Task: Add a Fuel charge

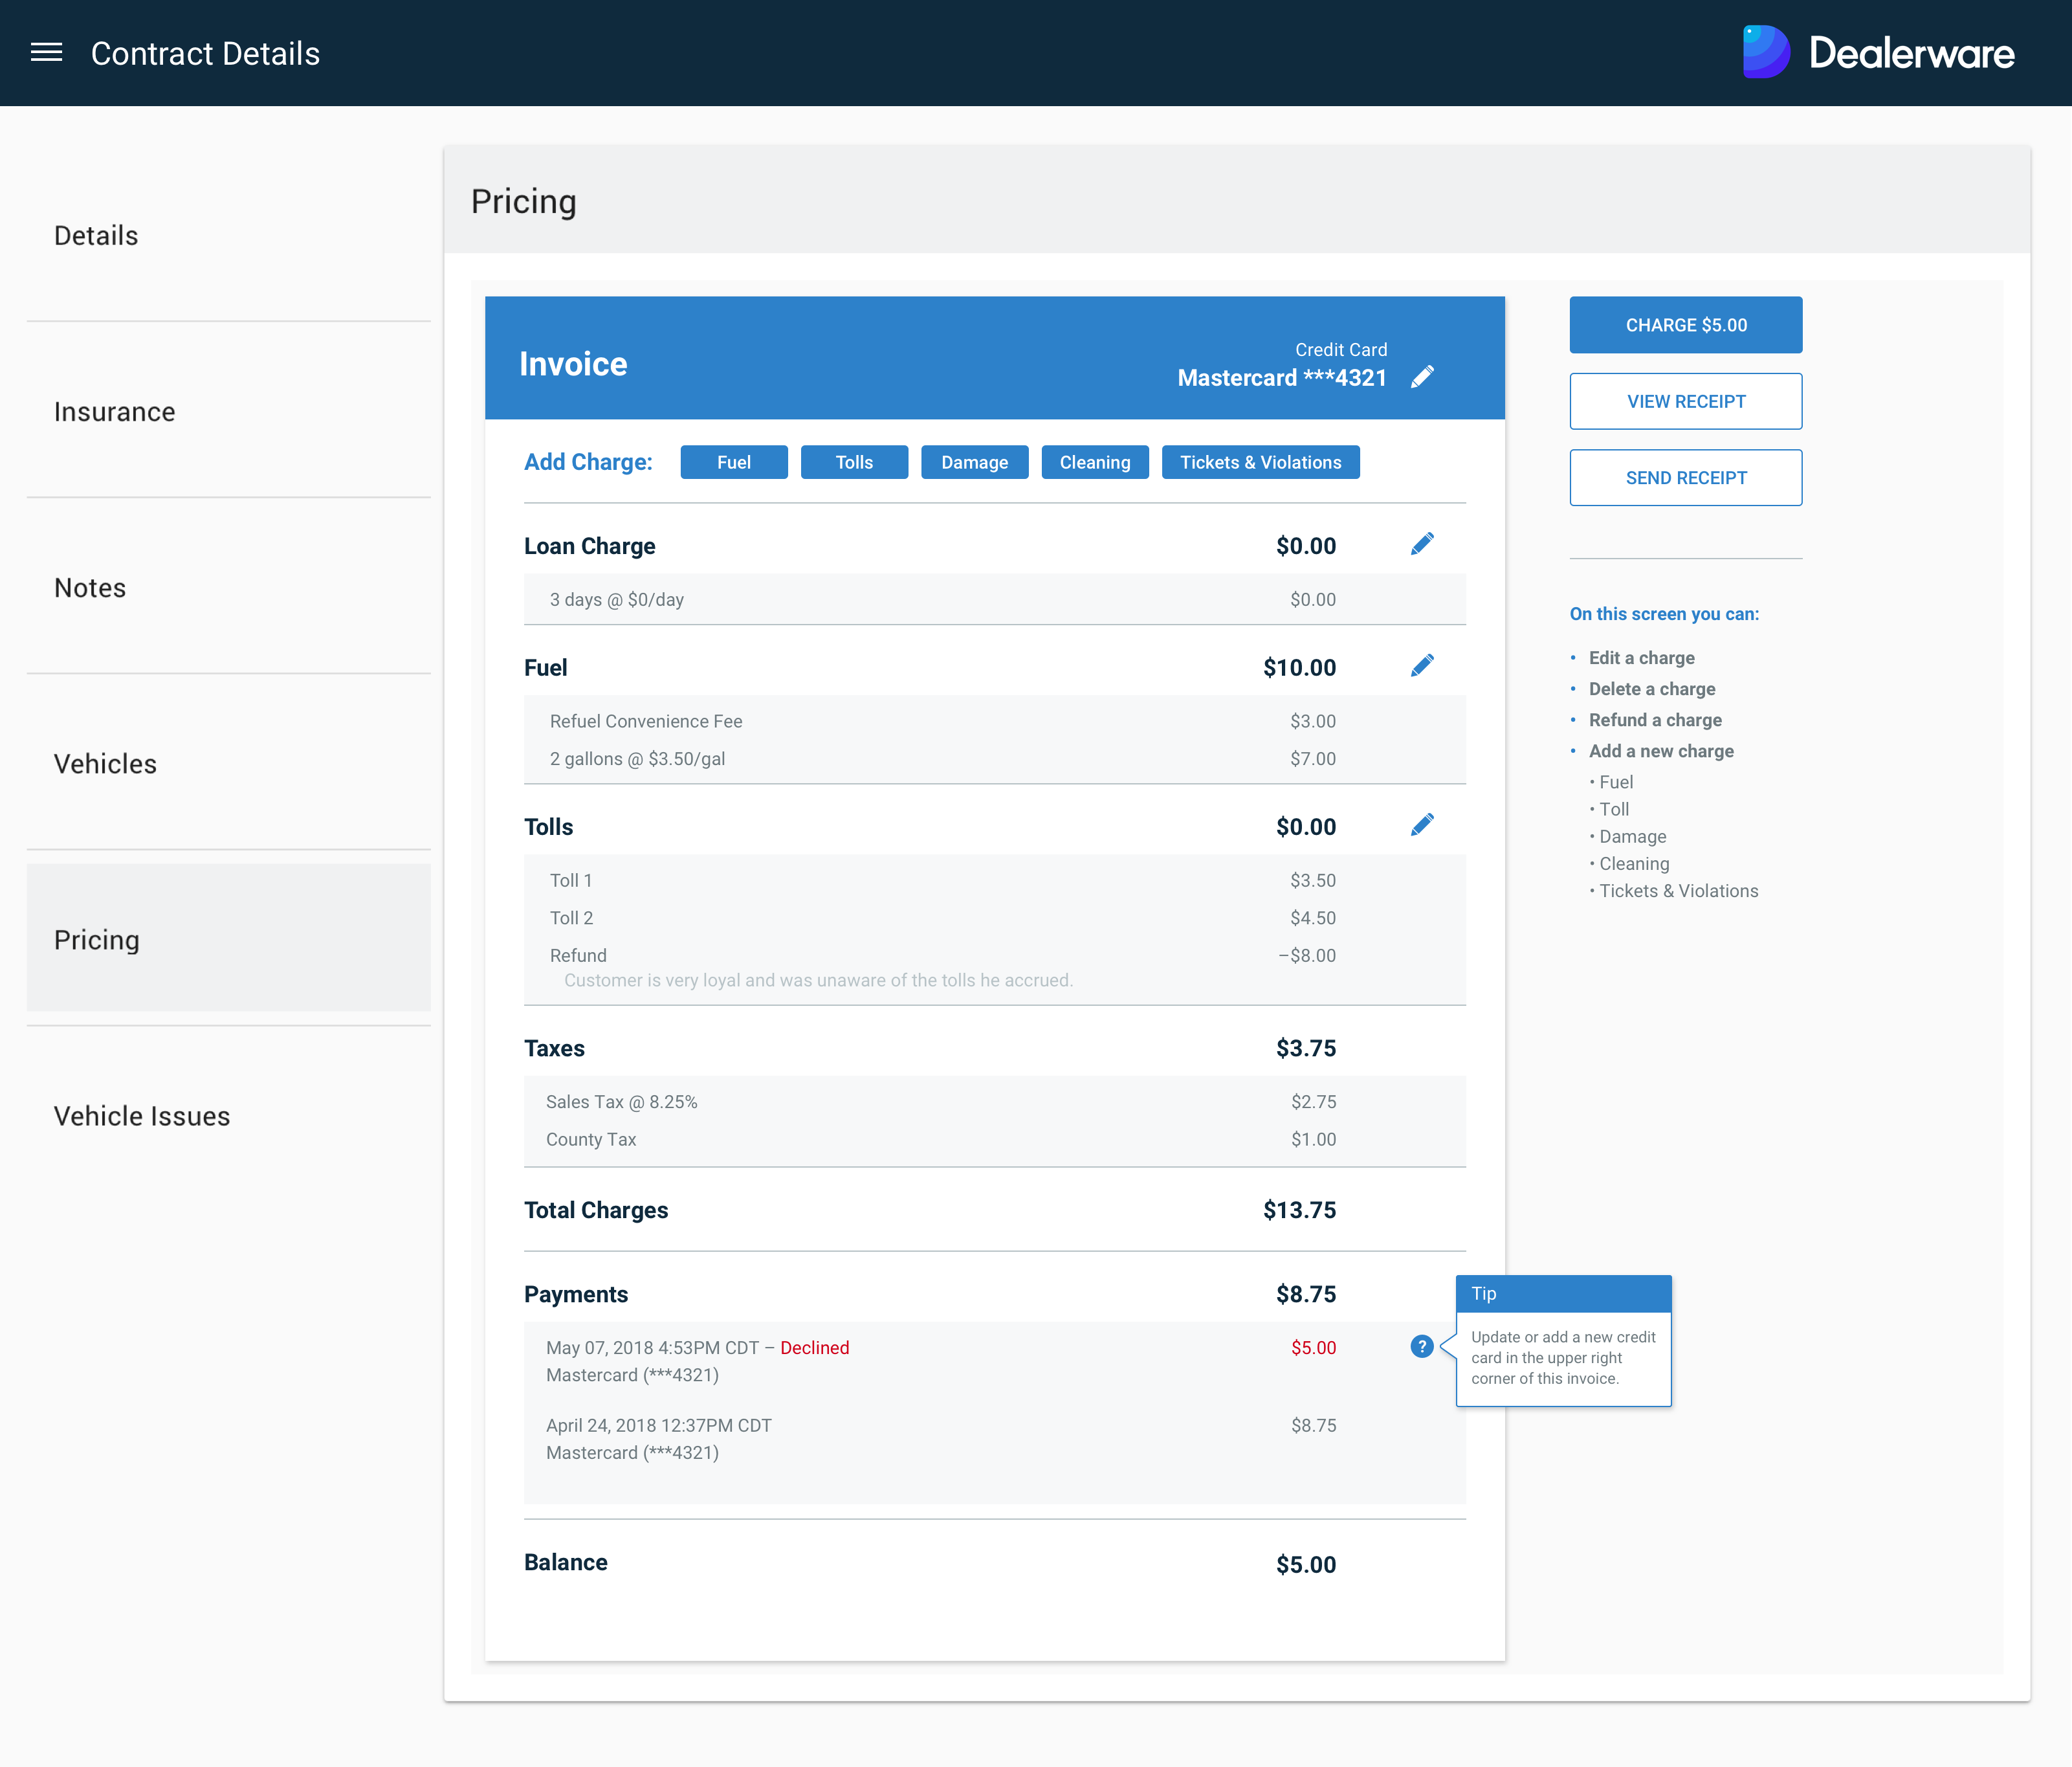Action: [x=733, y=462]
